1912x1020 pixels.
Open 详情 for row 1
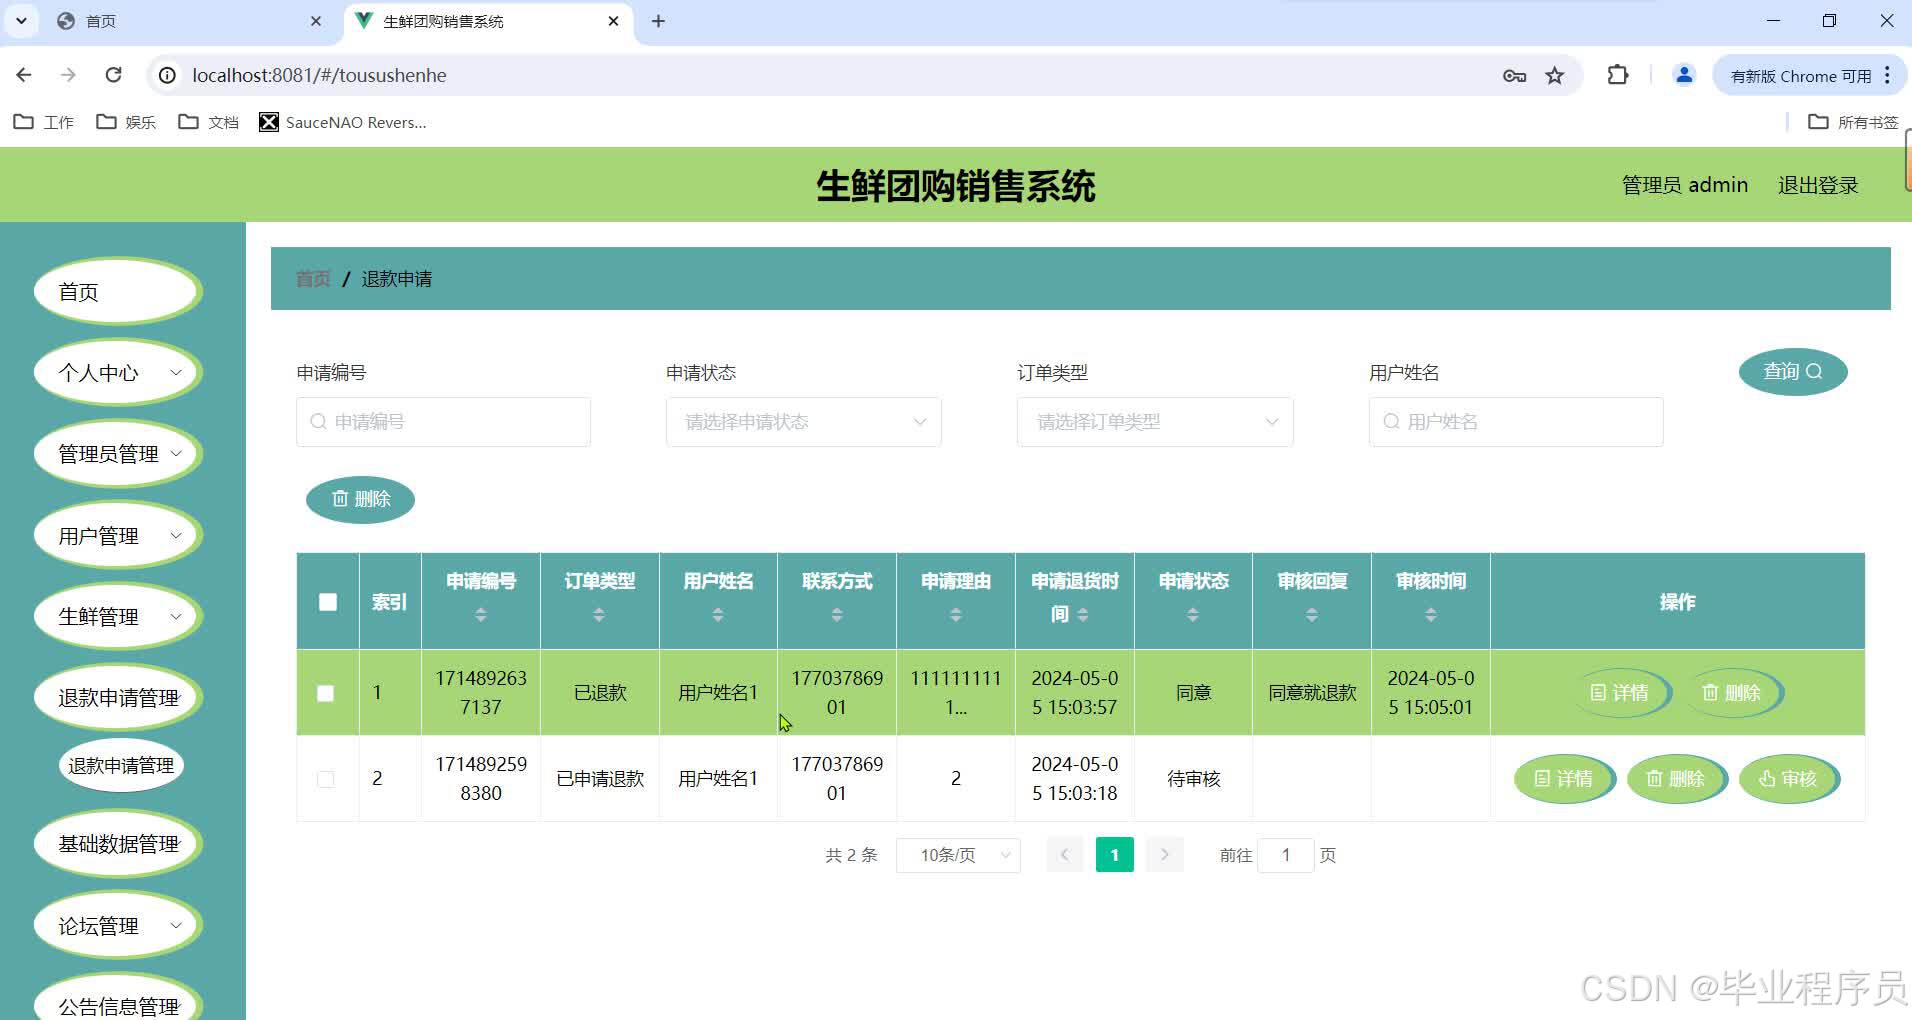point(1620,693)
